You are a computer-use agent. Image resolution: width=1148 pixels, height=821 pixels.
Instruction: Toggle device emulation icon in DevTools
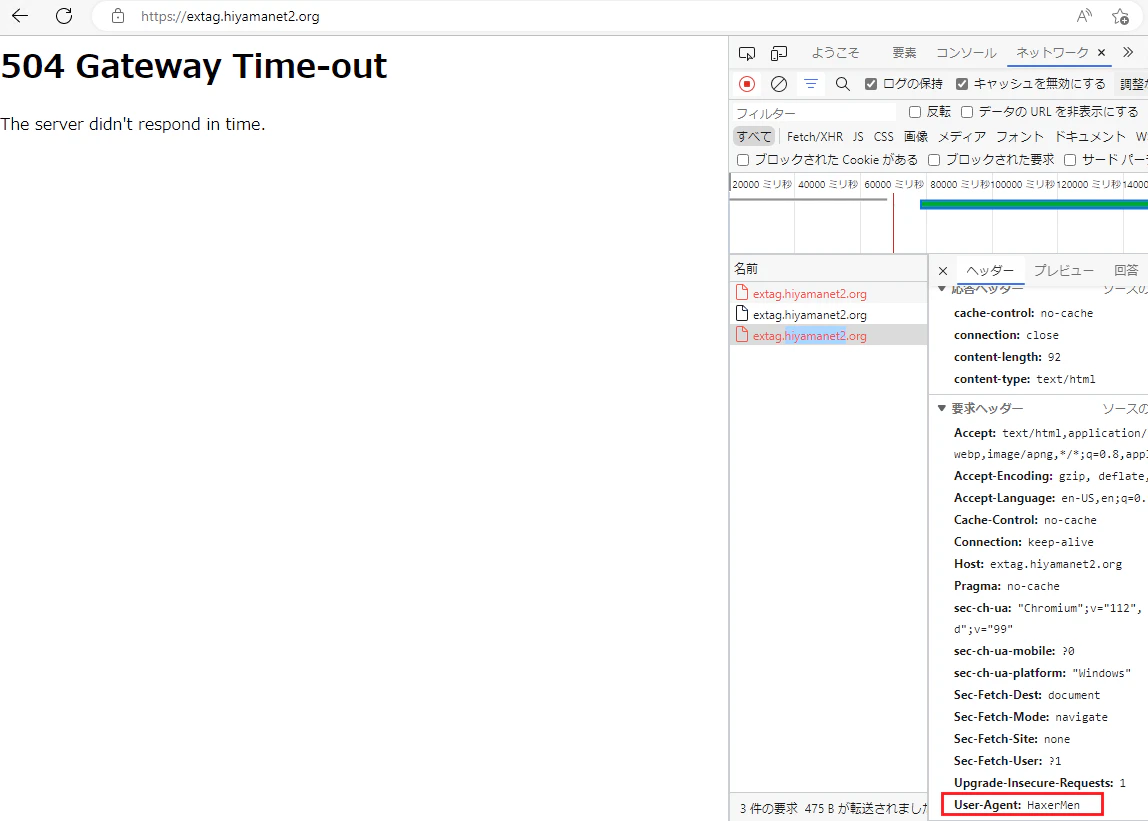coord(779,53)
